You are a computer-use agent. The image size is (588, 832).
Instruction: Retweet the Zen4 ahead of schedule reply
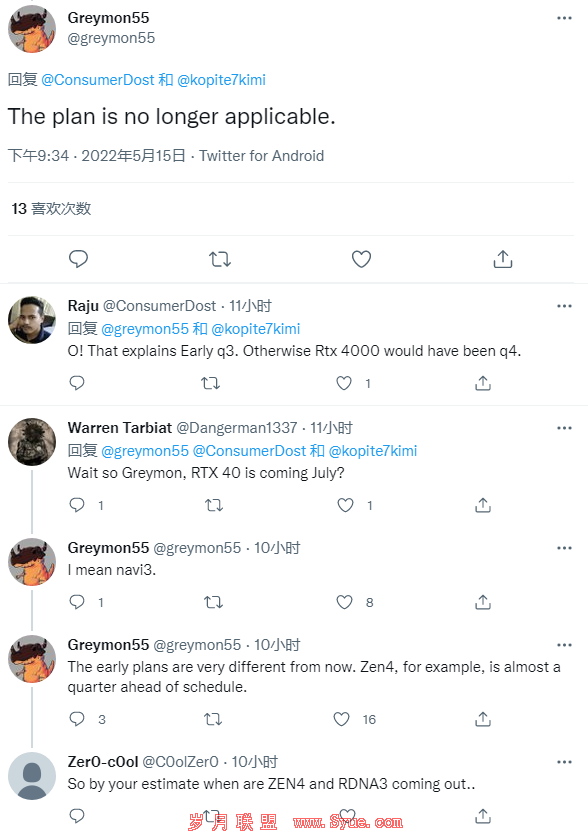click(x=213, y=720)
